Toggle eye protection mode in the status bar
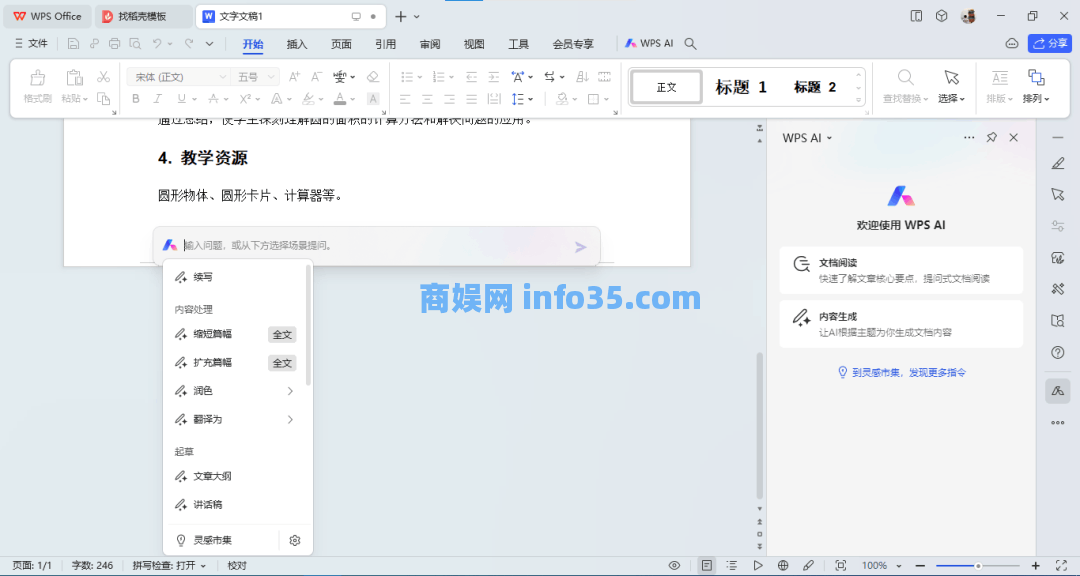The width and height of the screenshot is (1080, 576). (x=674, y=566)
